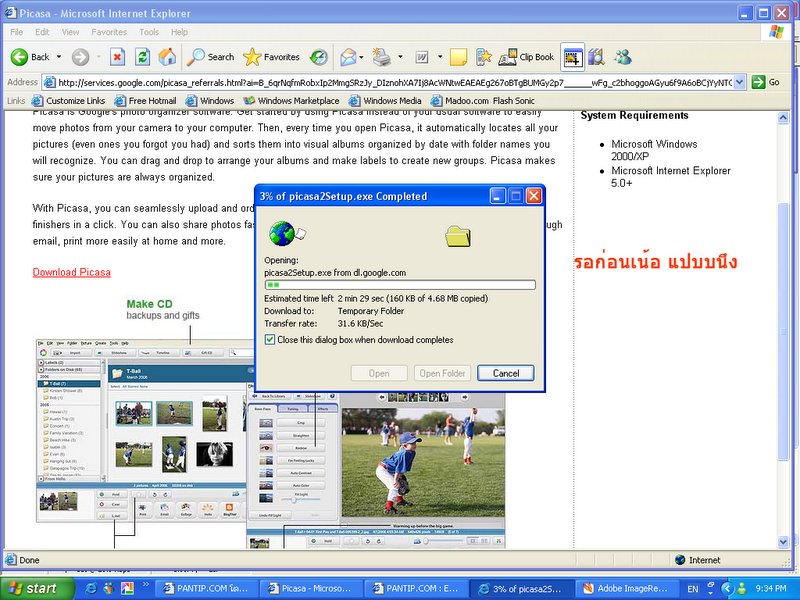Open Free Hotmail link

click(145, 101)
